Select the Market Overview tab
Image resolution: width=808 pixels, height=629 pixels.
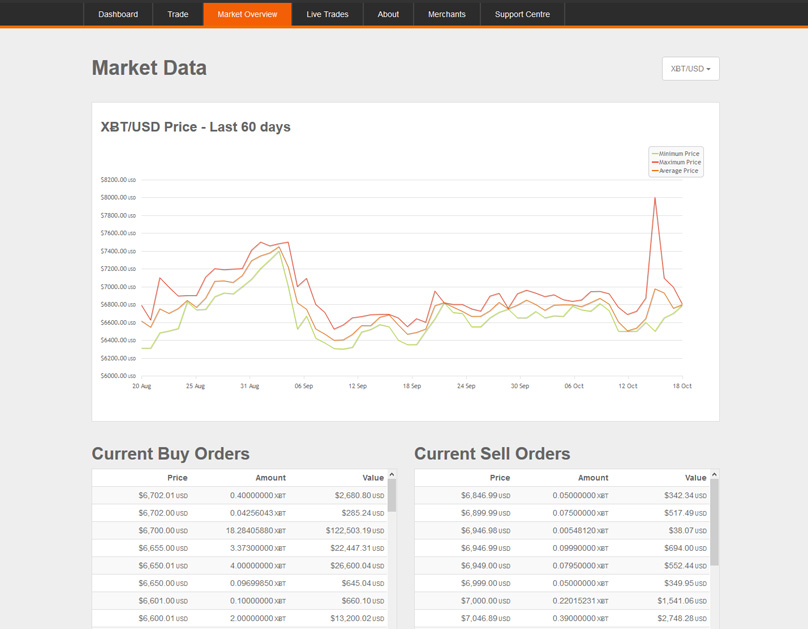[x=247, y=14]
